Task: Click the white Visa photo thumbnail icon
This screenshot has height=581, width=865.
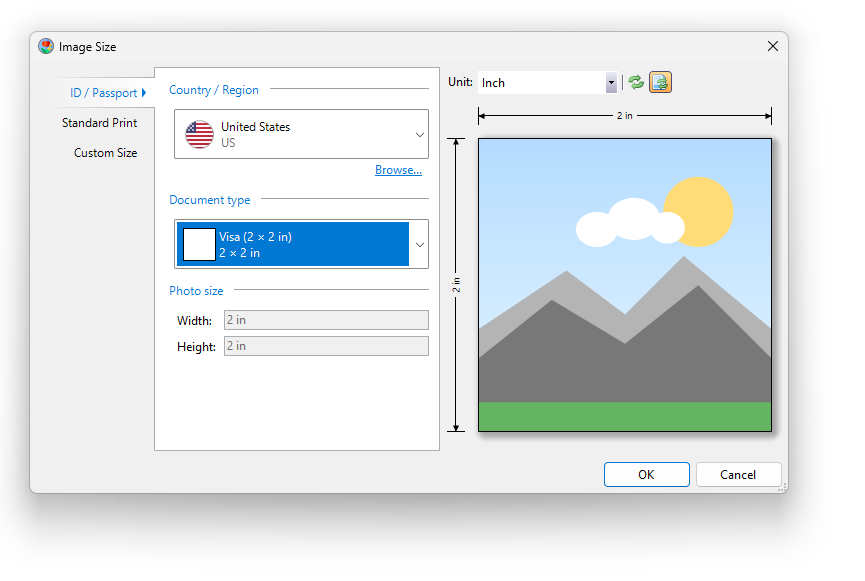Action: click(199, 244)
